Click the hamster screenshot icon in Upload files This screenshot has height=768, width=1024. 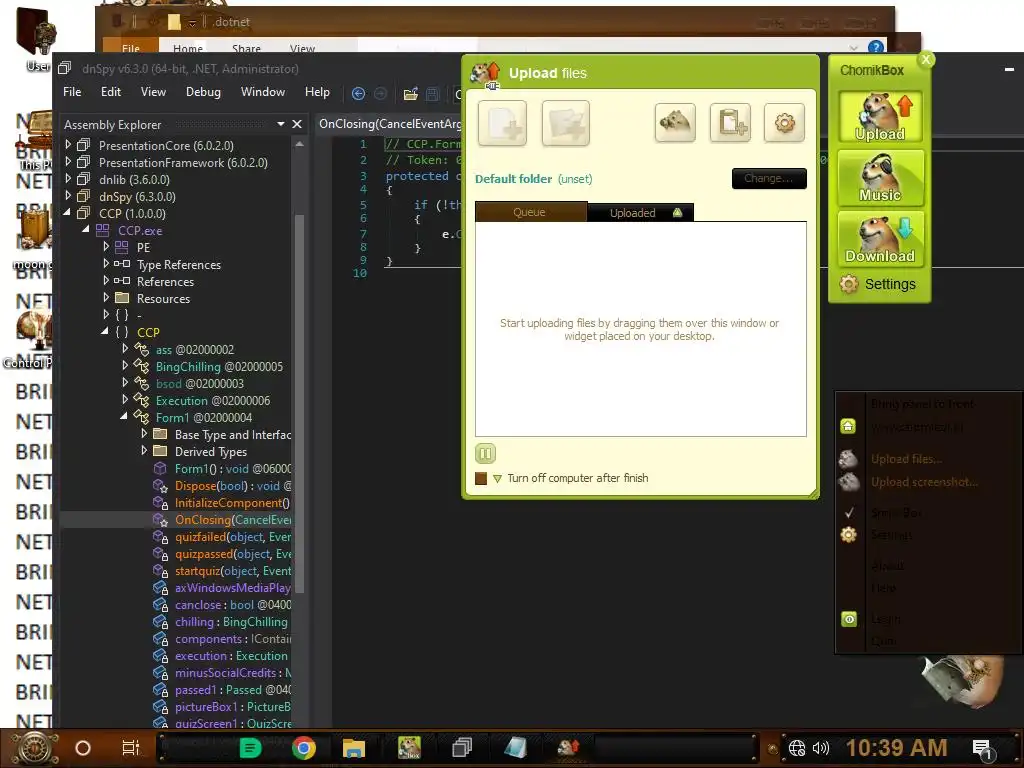point(675,122)
